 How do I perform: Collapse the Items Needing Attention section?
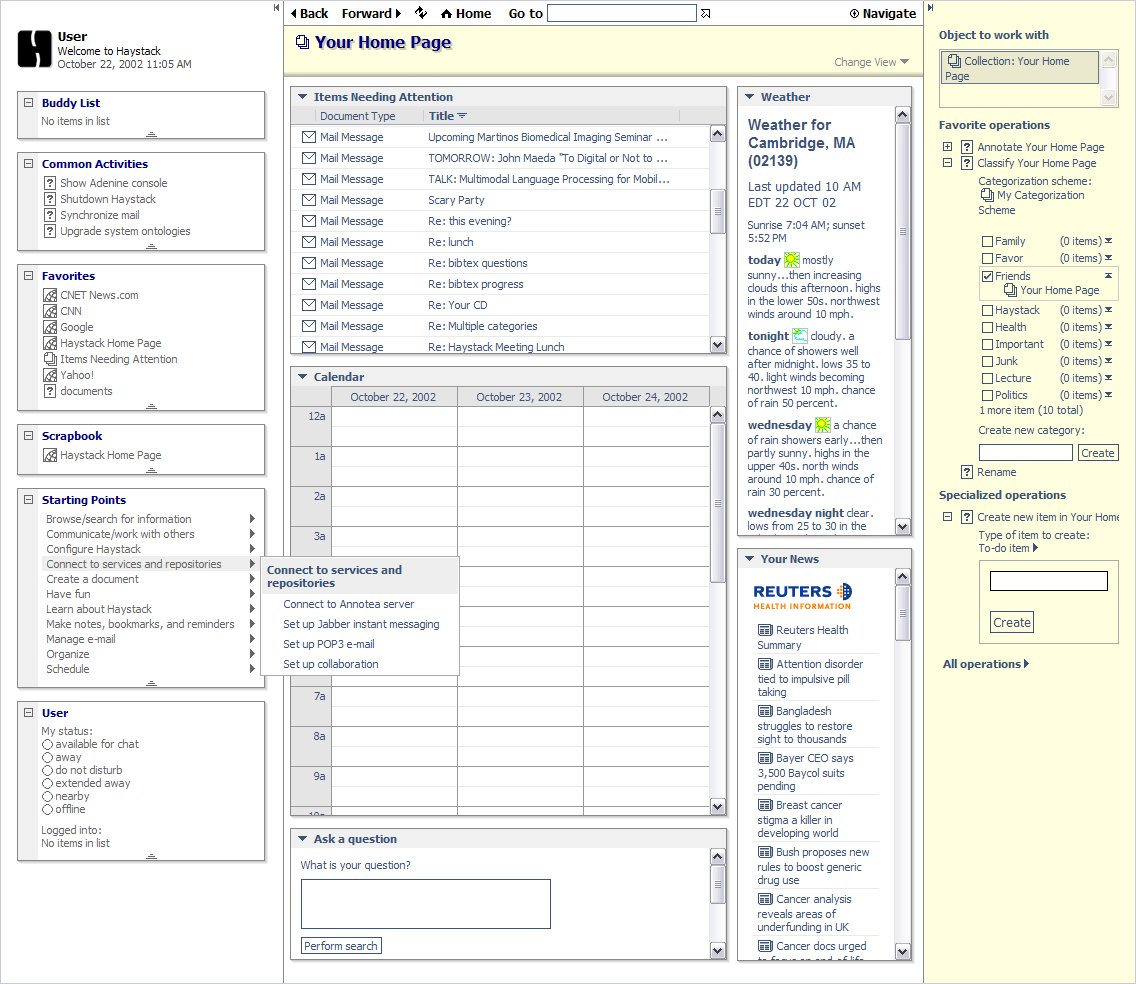[x=302, y=96]
